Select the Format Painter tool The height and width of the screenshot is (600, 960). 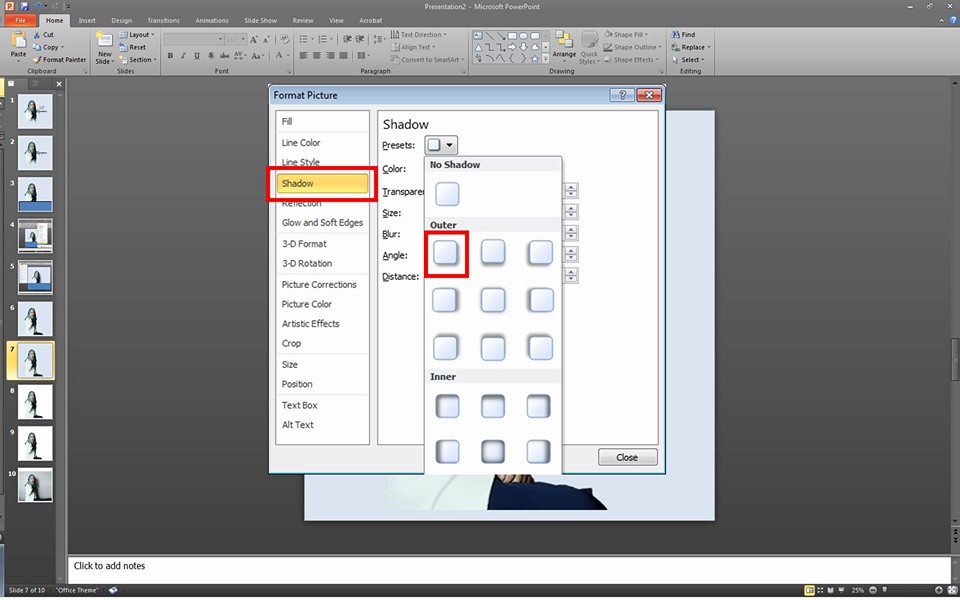[x=63, y=60]
